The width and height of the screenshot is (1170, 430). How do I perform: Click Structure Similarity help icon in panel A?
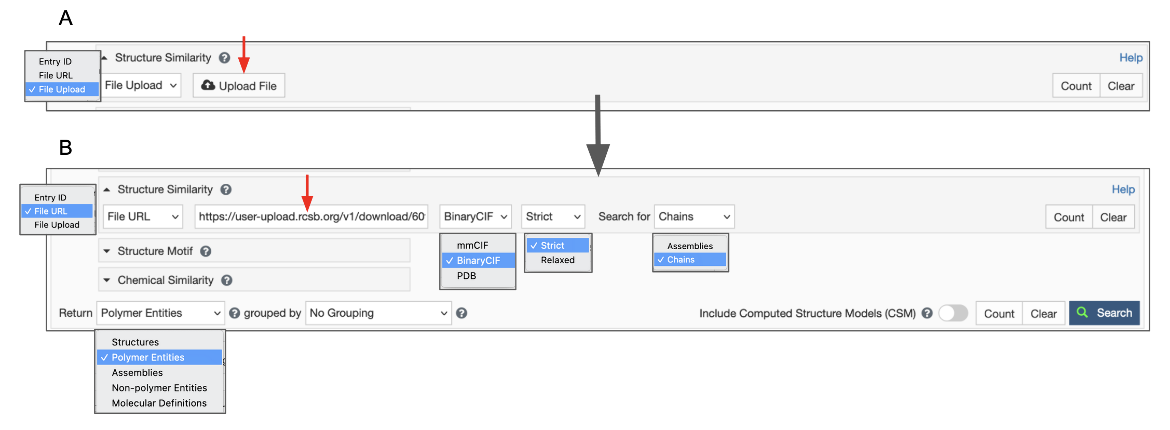224,58
